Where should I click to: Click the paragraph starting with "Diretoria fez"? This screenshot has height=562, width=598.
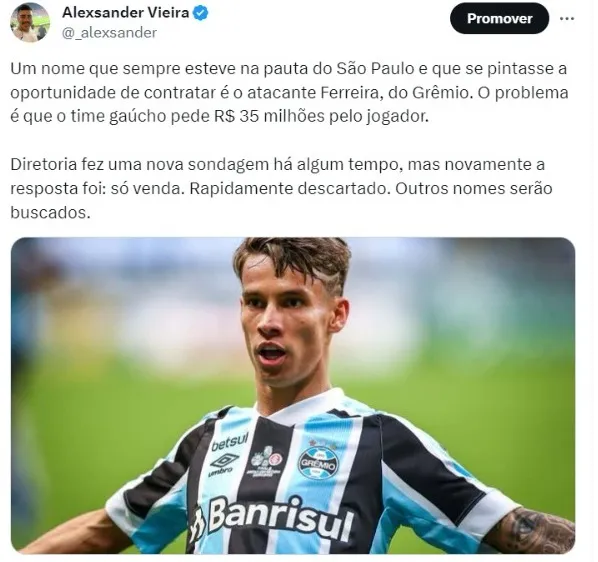281,188
